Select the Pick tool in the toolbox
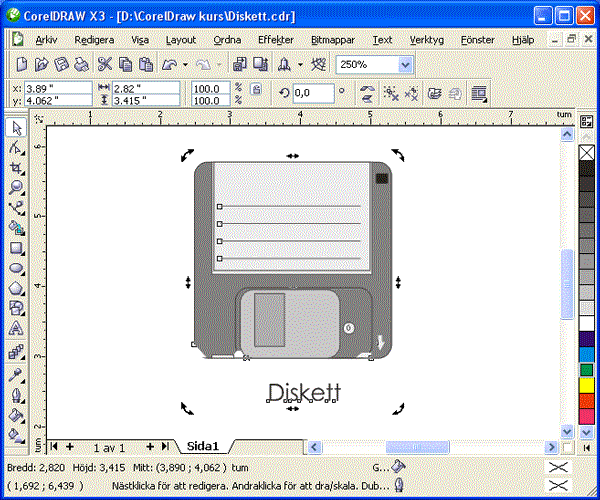This screenshot has height=500, width=600. tap(16, 127)
